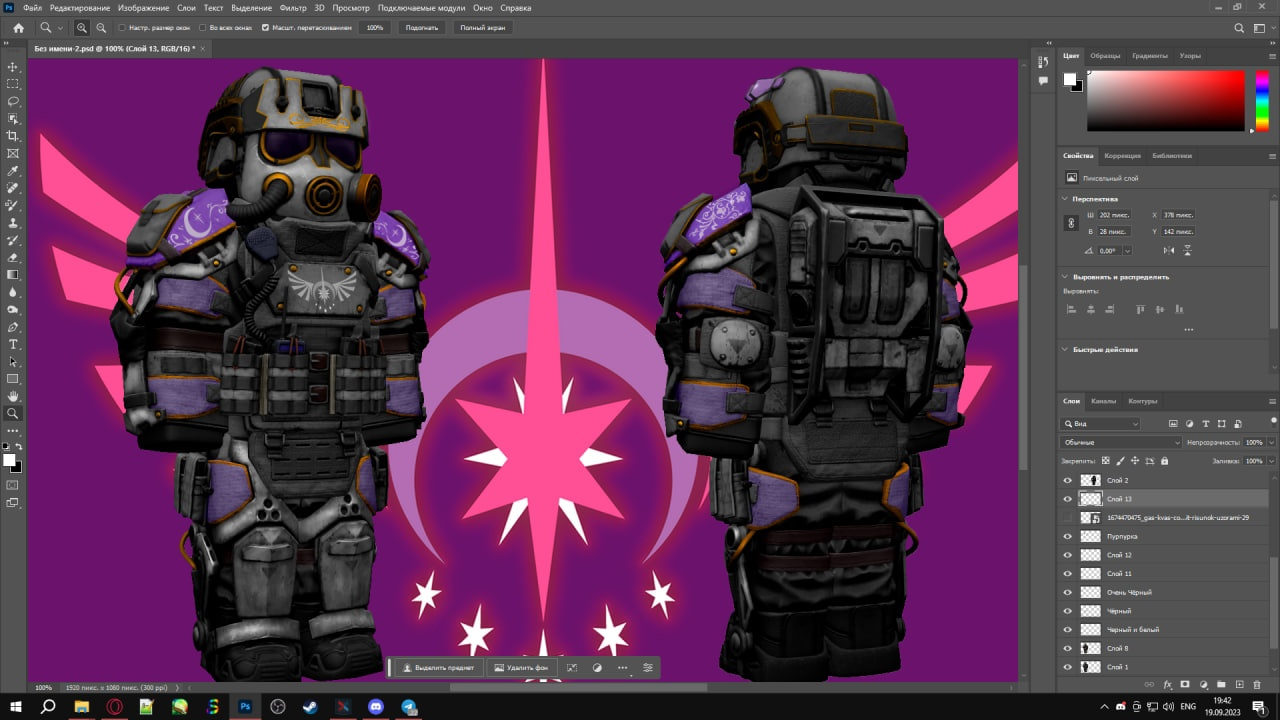Click the delete layer trash icon
Image resolution: width=1280 pixels, height=720 pixels.
[x=1258, y=685]
